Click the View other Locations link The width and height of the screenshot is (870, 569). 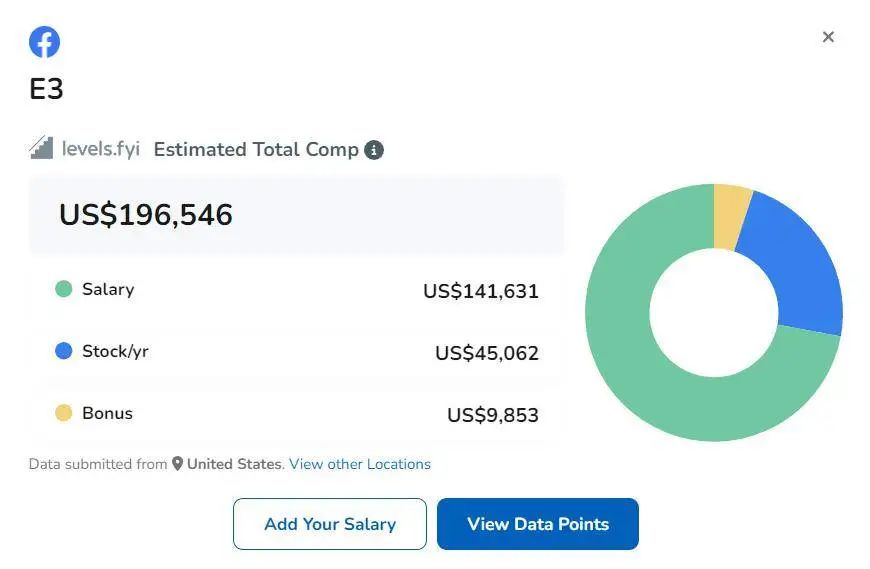pos(360,464)
